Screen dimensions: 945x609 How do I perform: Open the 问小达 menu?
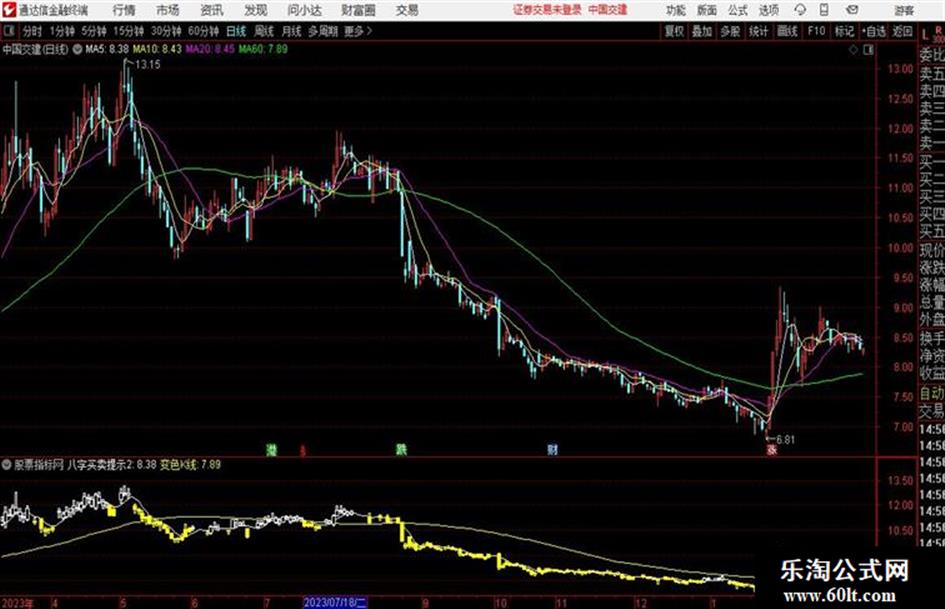(305, 10)
